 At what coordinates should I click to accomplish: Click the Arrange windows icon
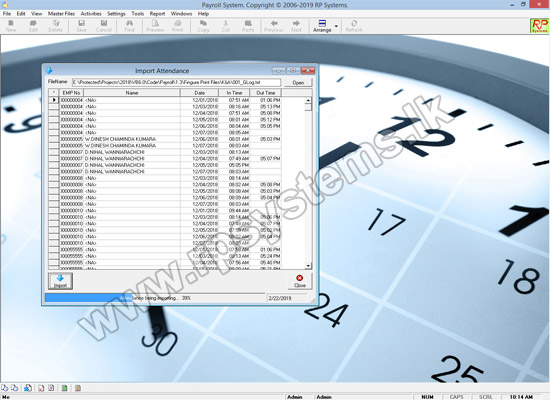(322, 26)
